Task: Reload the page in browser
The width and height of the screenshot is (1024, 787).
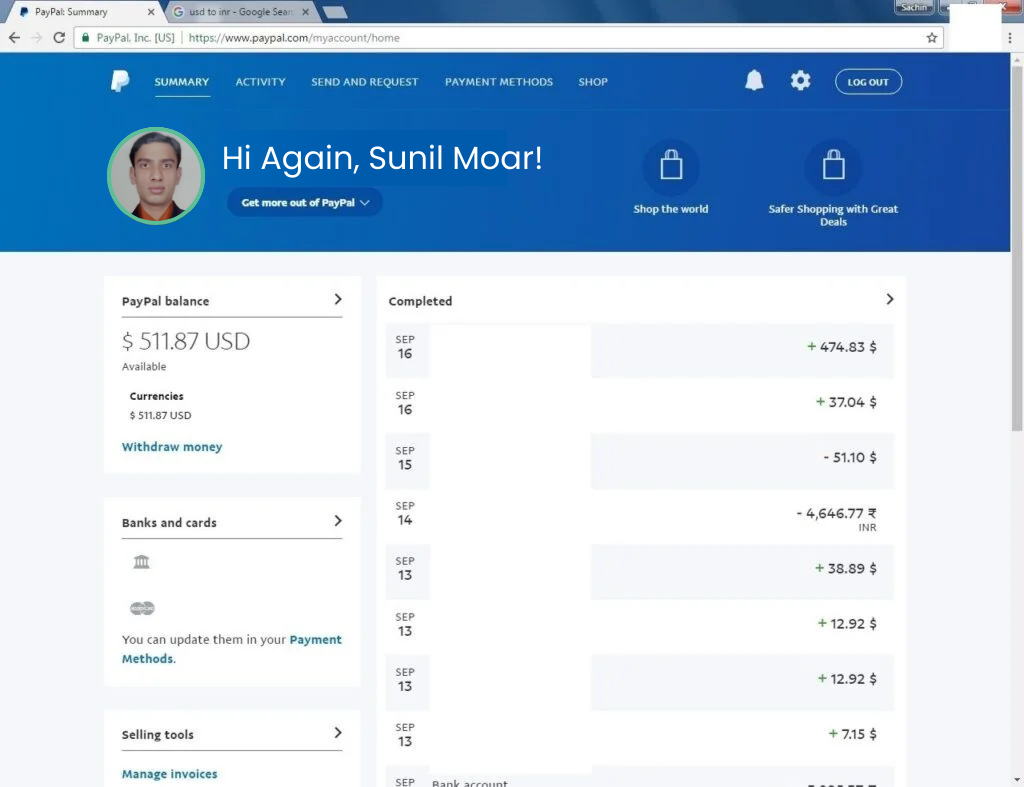Action: [x=59, y=38]
